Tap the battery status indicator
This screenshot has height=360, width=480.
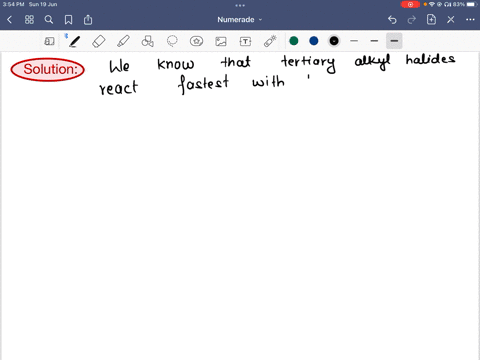[x=472, y=4]
